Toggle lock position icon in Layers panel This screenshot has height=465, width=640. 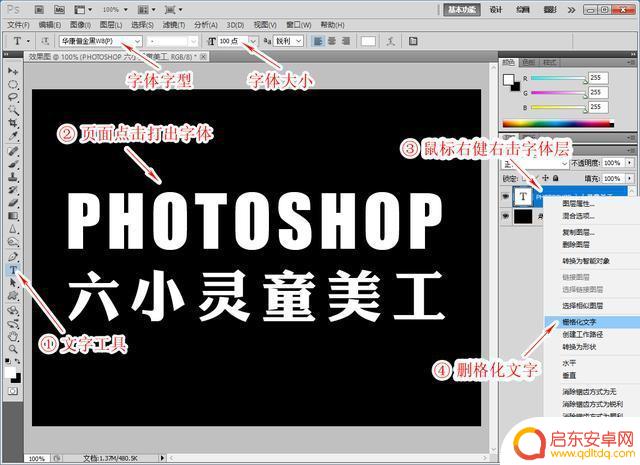coord(545,178)
